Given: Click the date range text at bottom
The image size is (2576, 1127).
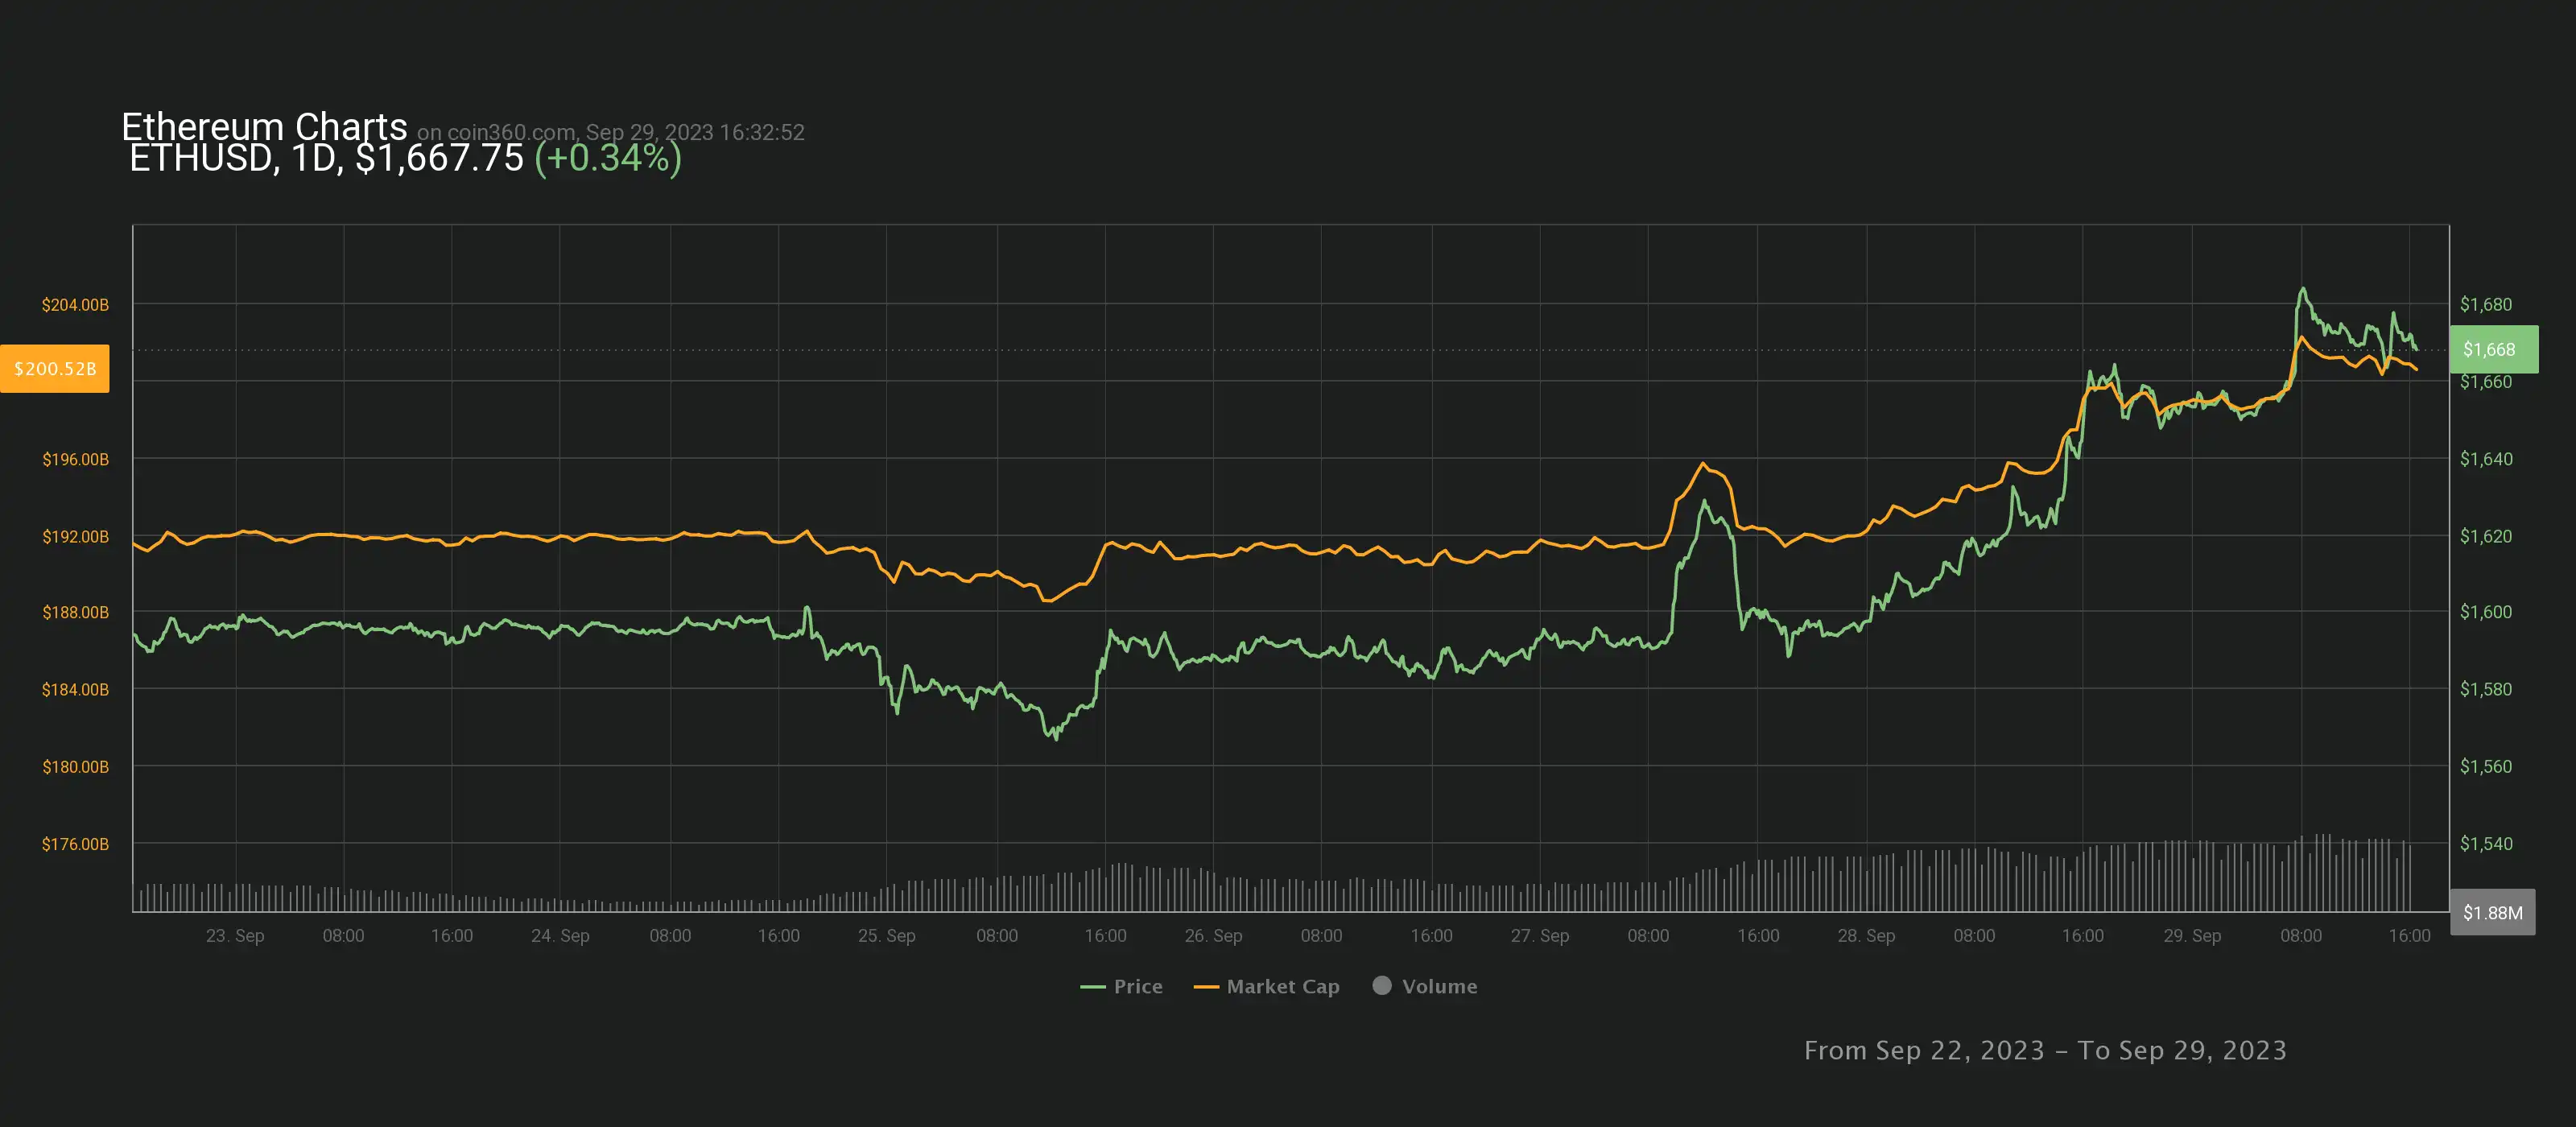Looking at the screenshot, I should coord(2045,1050).
